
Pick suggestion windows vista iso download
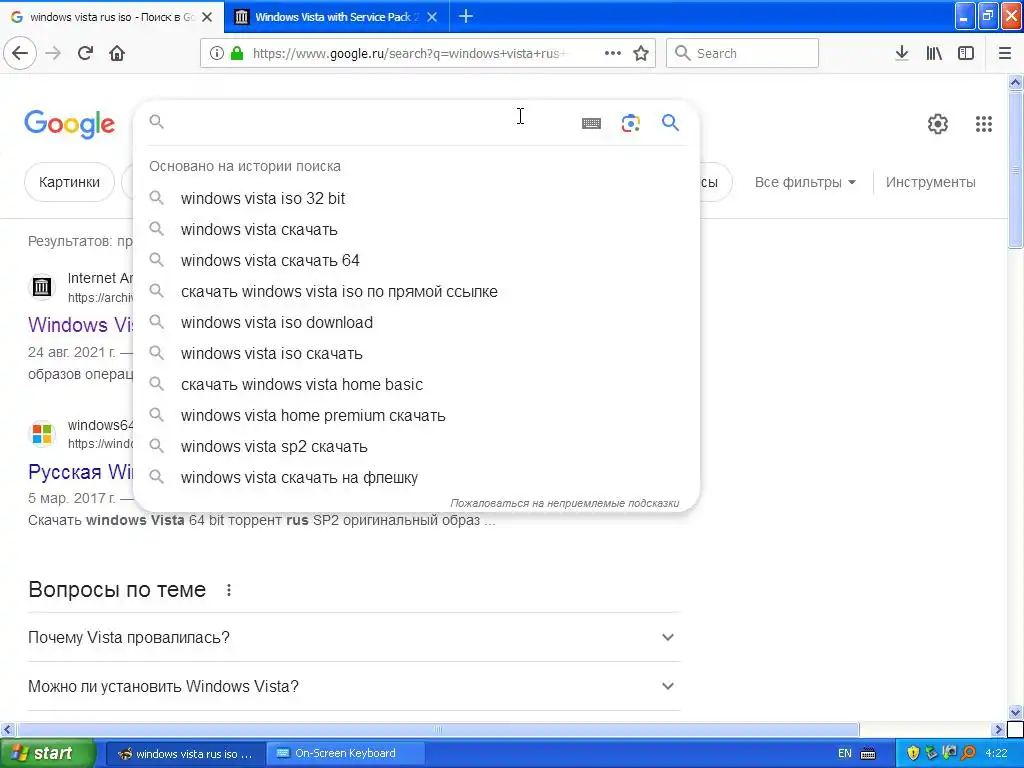pos(416,323)
